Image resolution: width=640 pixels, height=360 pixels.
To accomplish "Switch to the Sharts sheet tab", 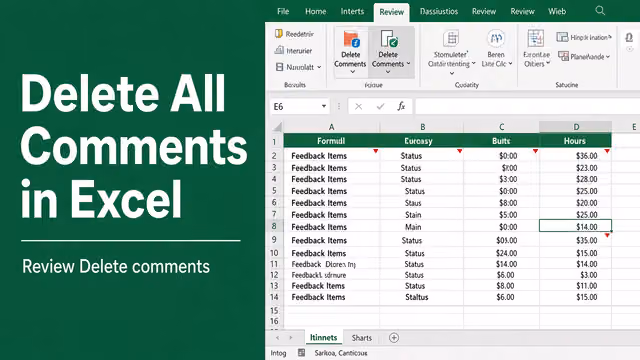I will [362, 338].
